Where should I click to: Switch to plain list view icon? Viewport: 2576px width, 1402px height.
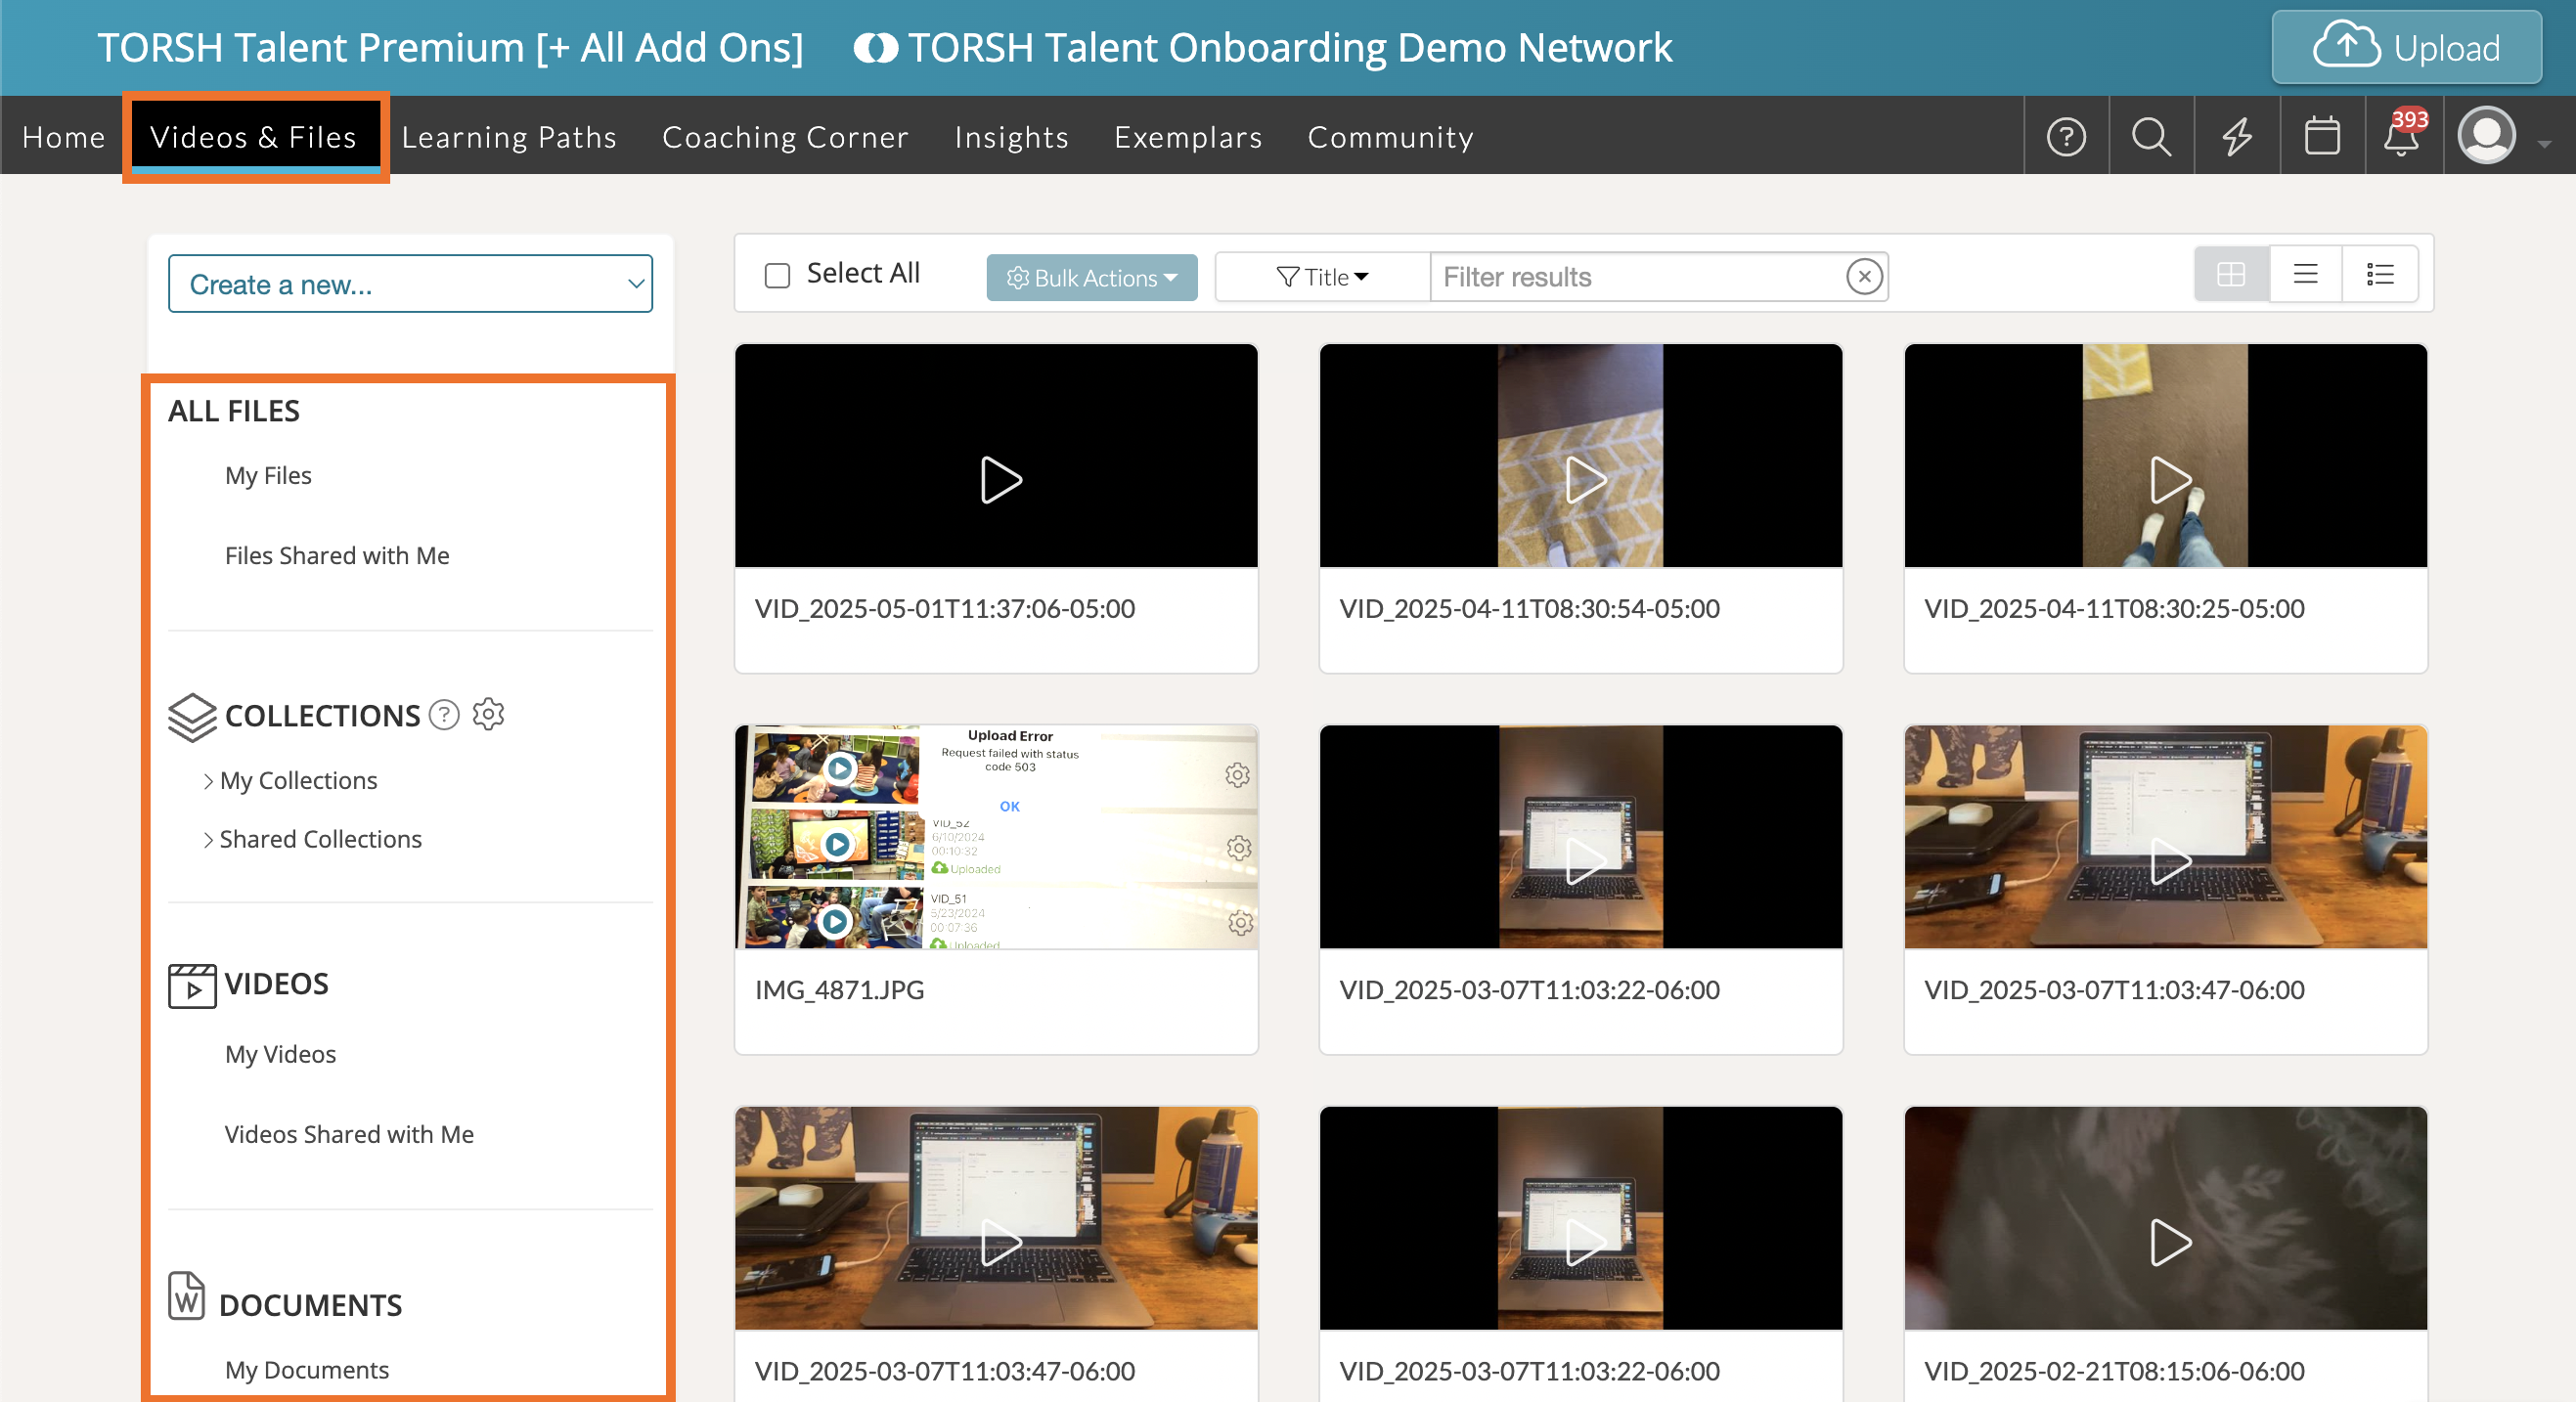2306,274
